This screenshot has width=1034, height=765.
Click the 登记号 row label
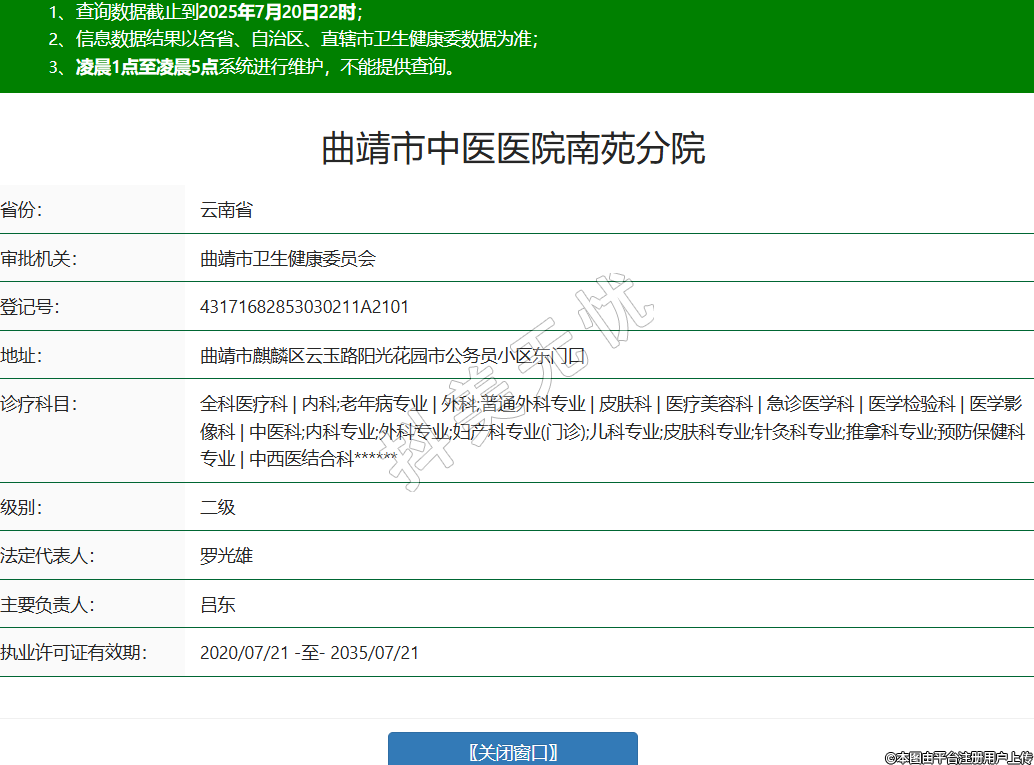[30, 307]
